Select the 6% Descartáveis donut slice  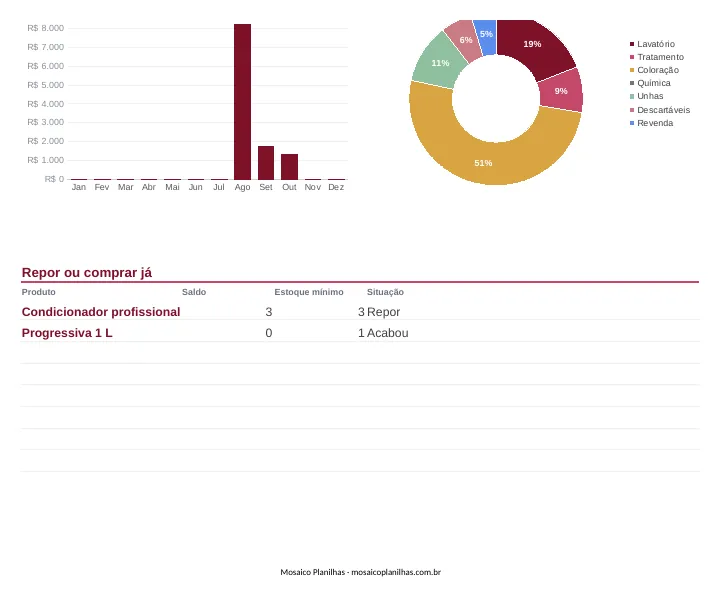(x=465, y=40)
